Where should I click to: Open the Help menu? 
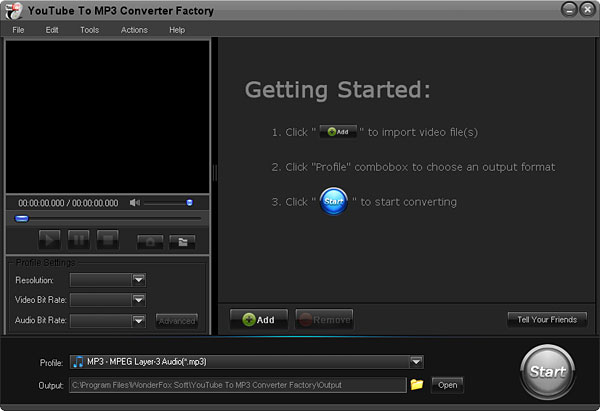(177, 30)
